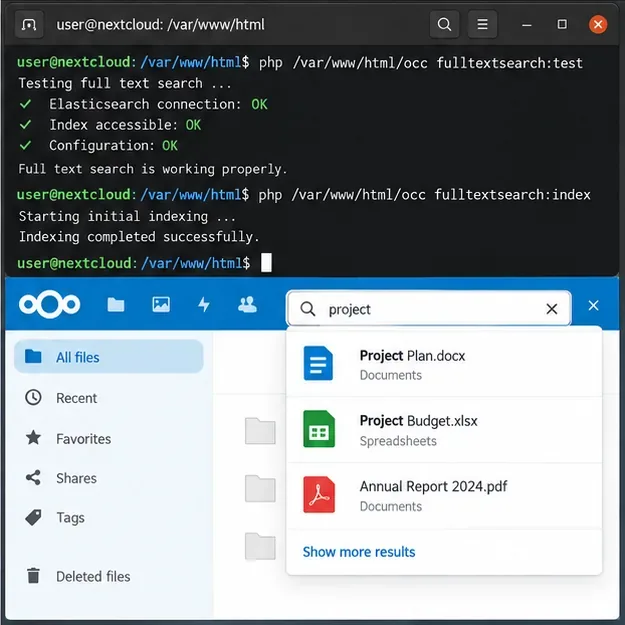Open the Files app icon in Nextcloud header
Viewport: 625px width, 625px height.
click(116, 305)
